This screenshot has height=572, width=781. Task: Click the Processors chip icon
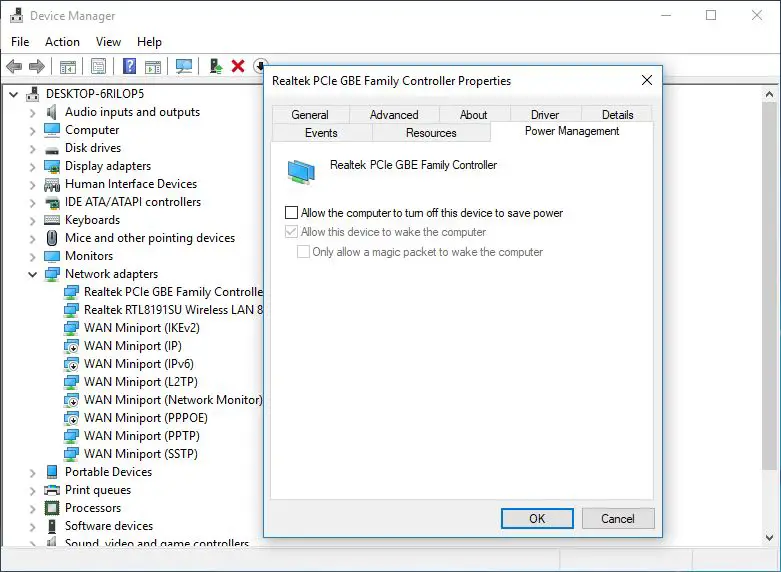52,508
